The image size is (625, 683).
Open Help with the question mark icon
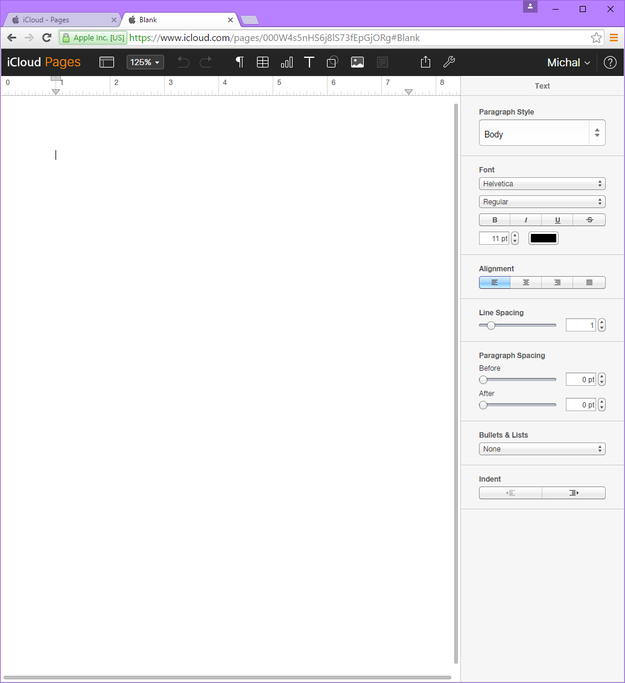coord(610,63)
